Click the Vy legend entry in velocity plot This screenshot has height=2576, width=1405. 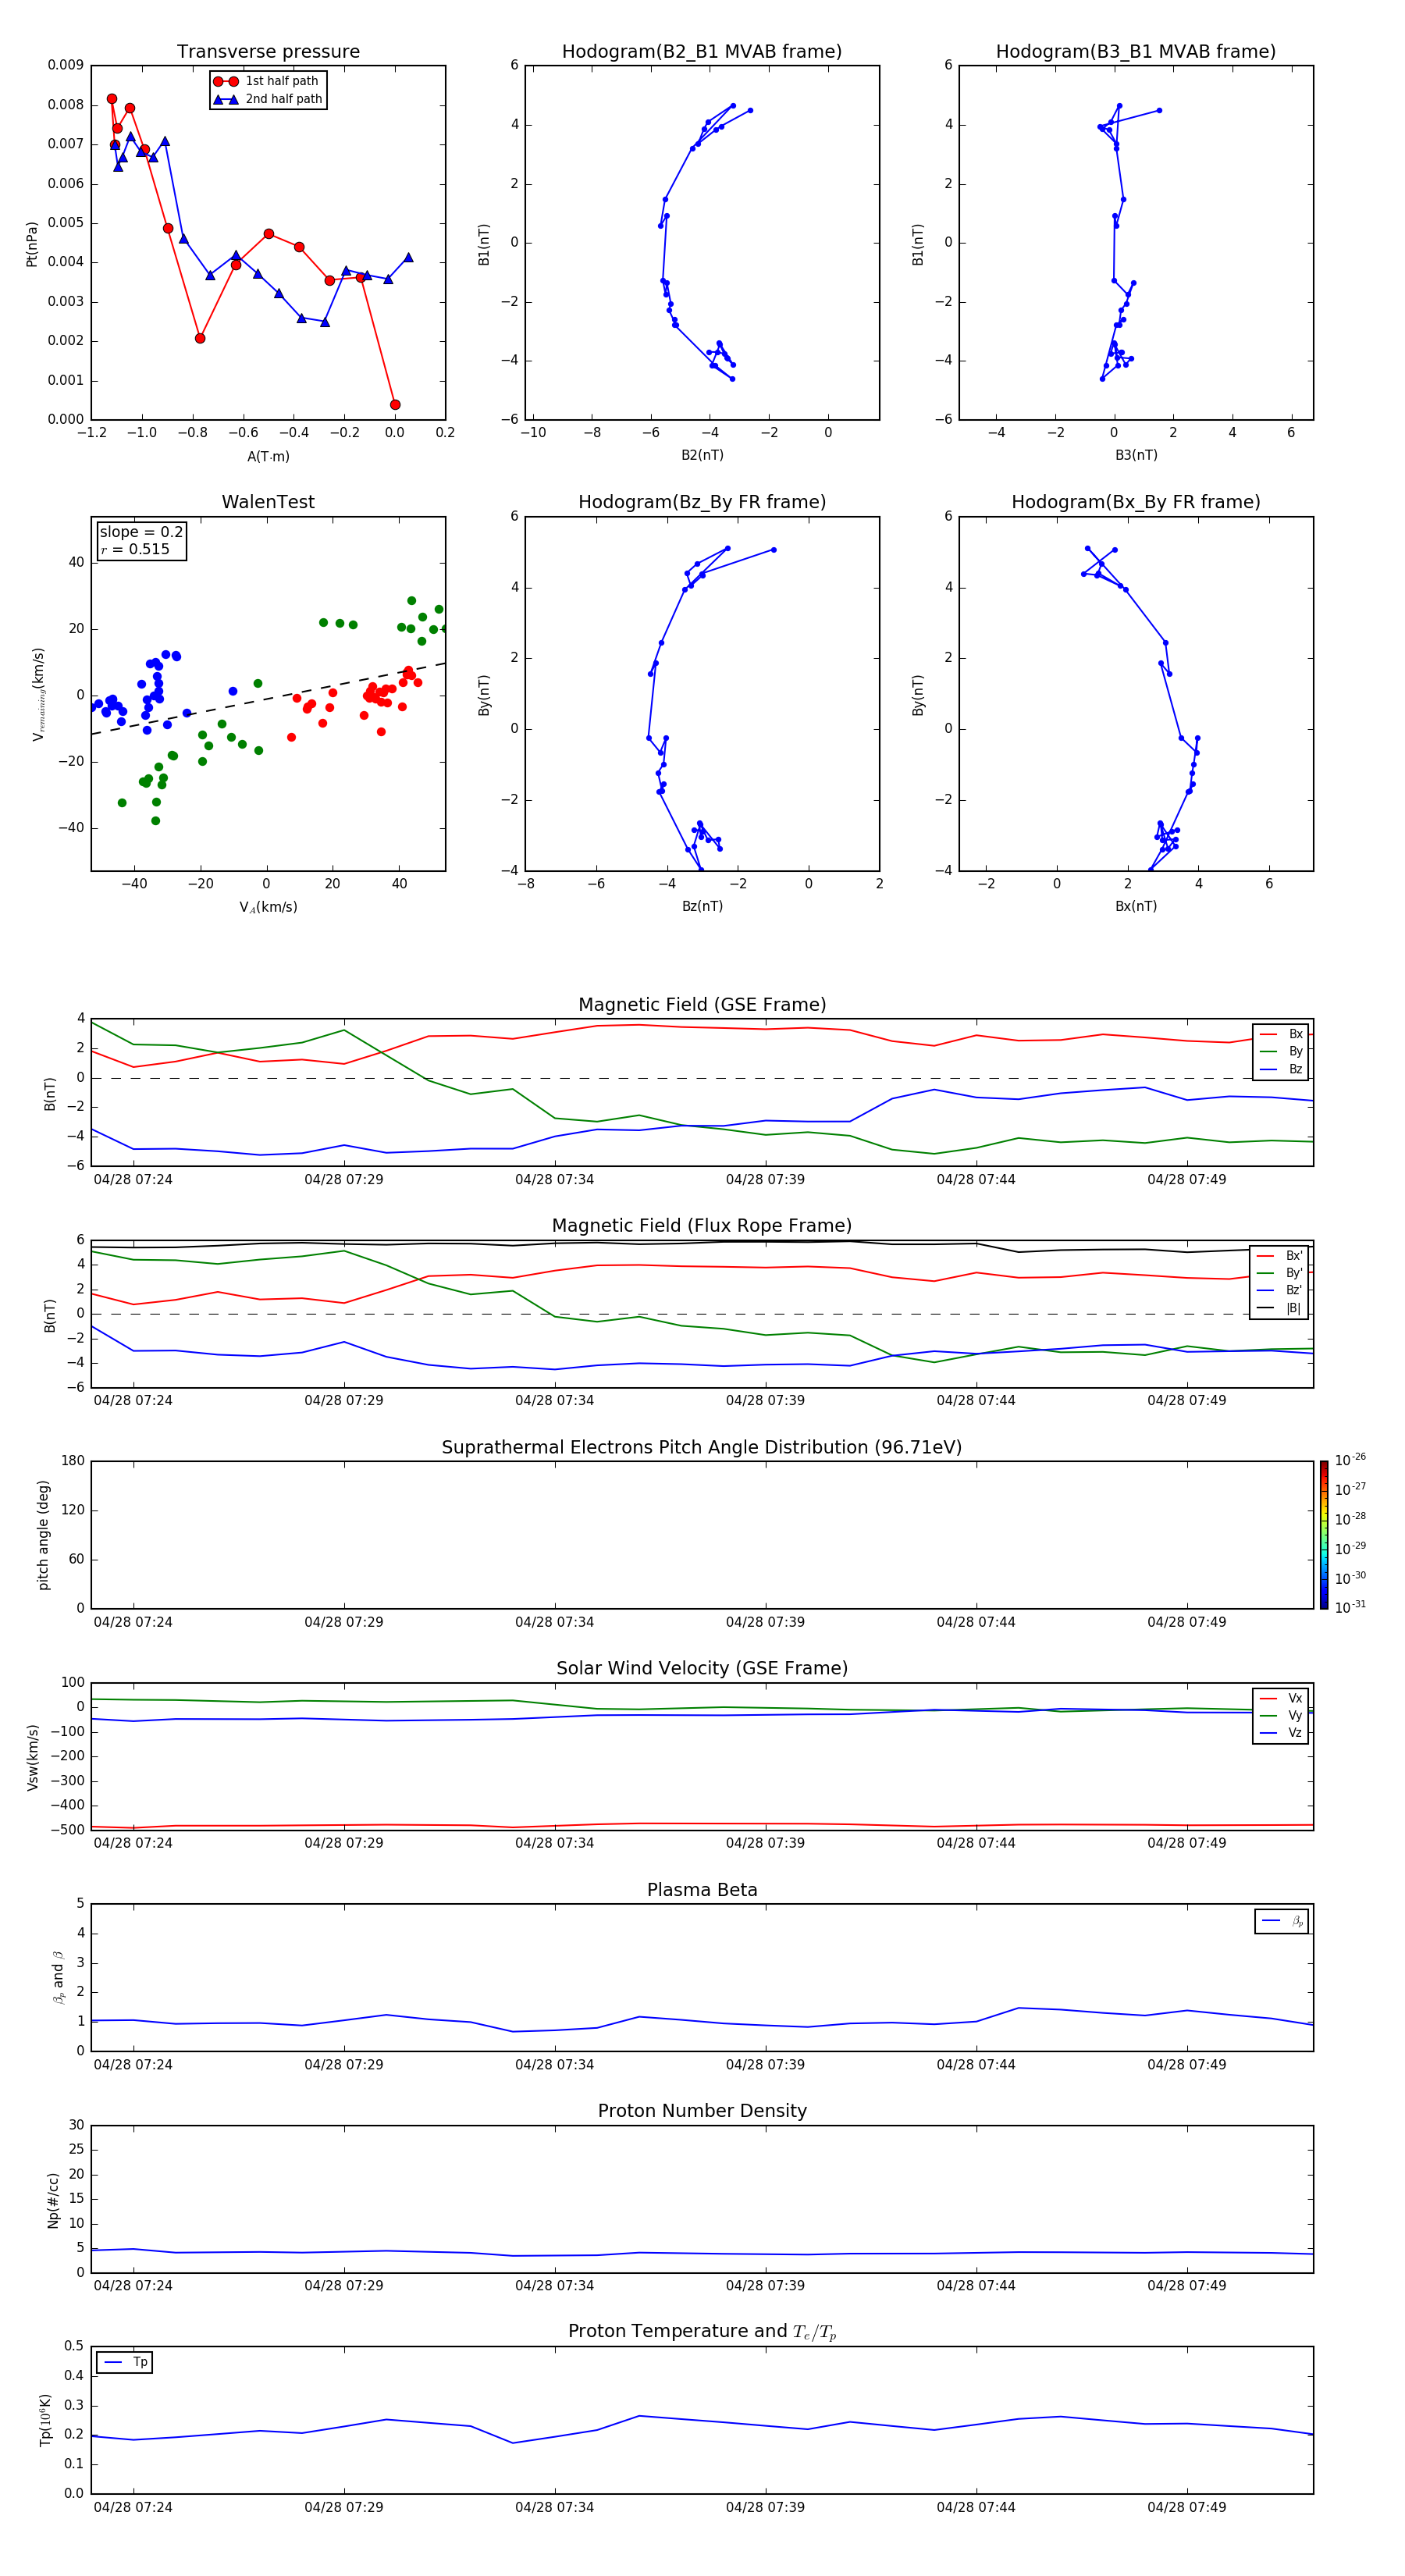tap(1281, 1715)
